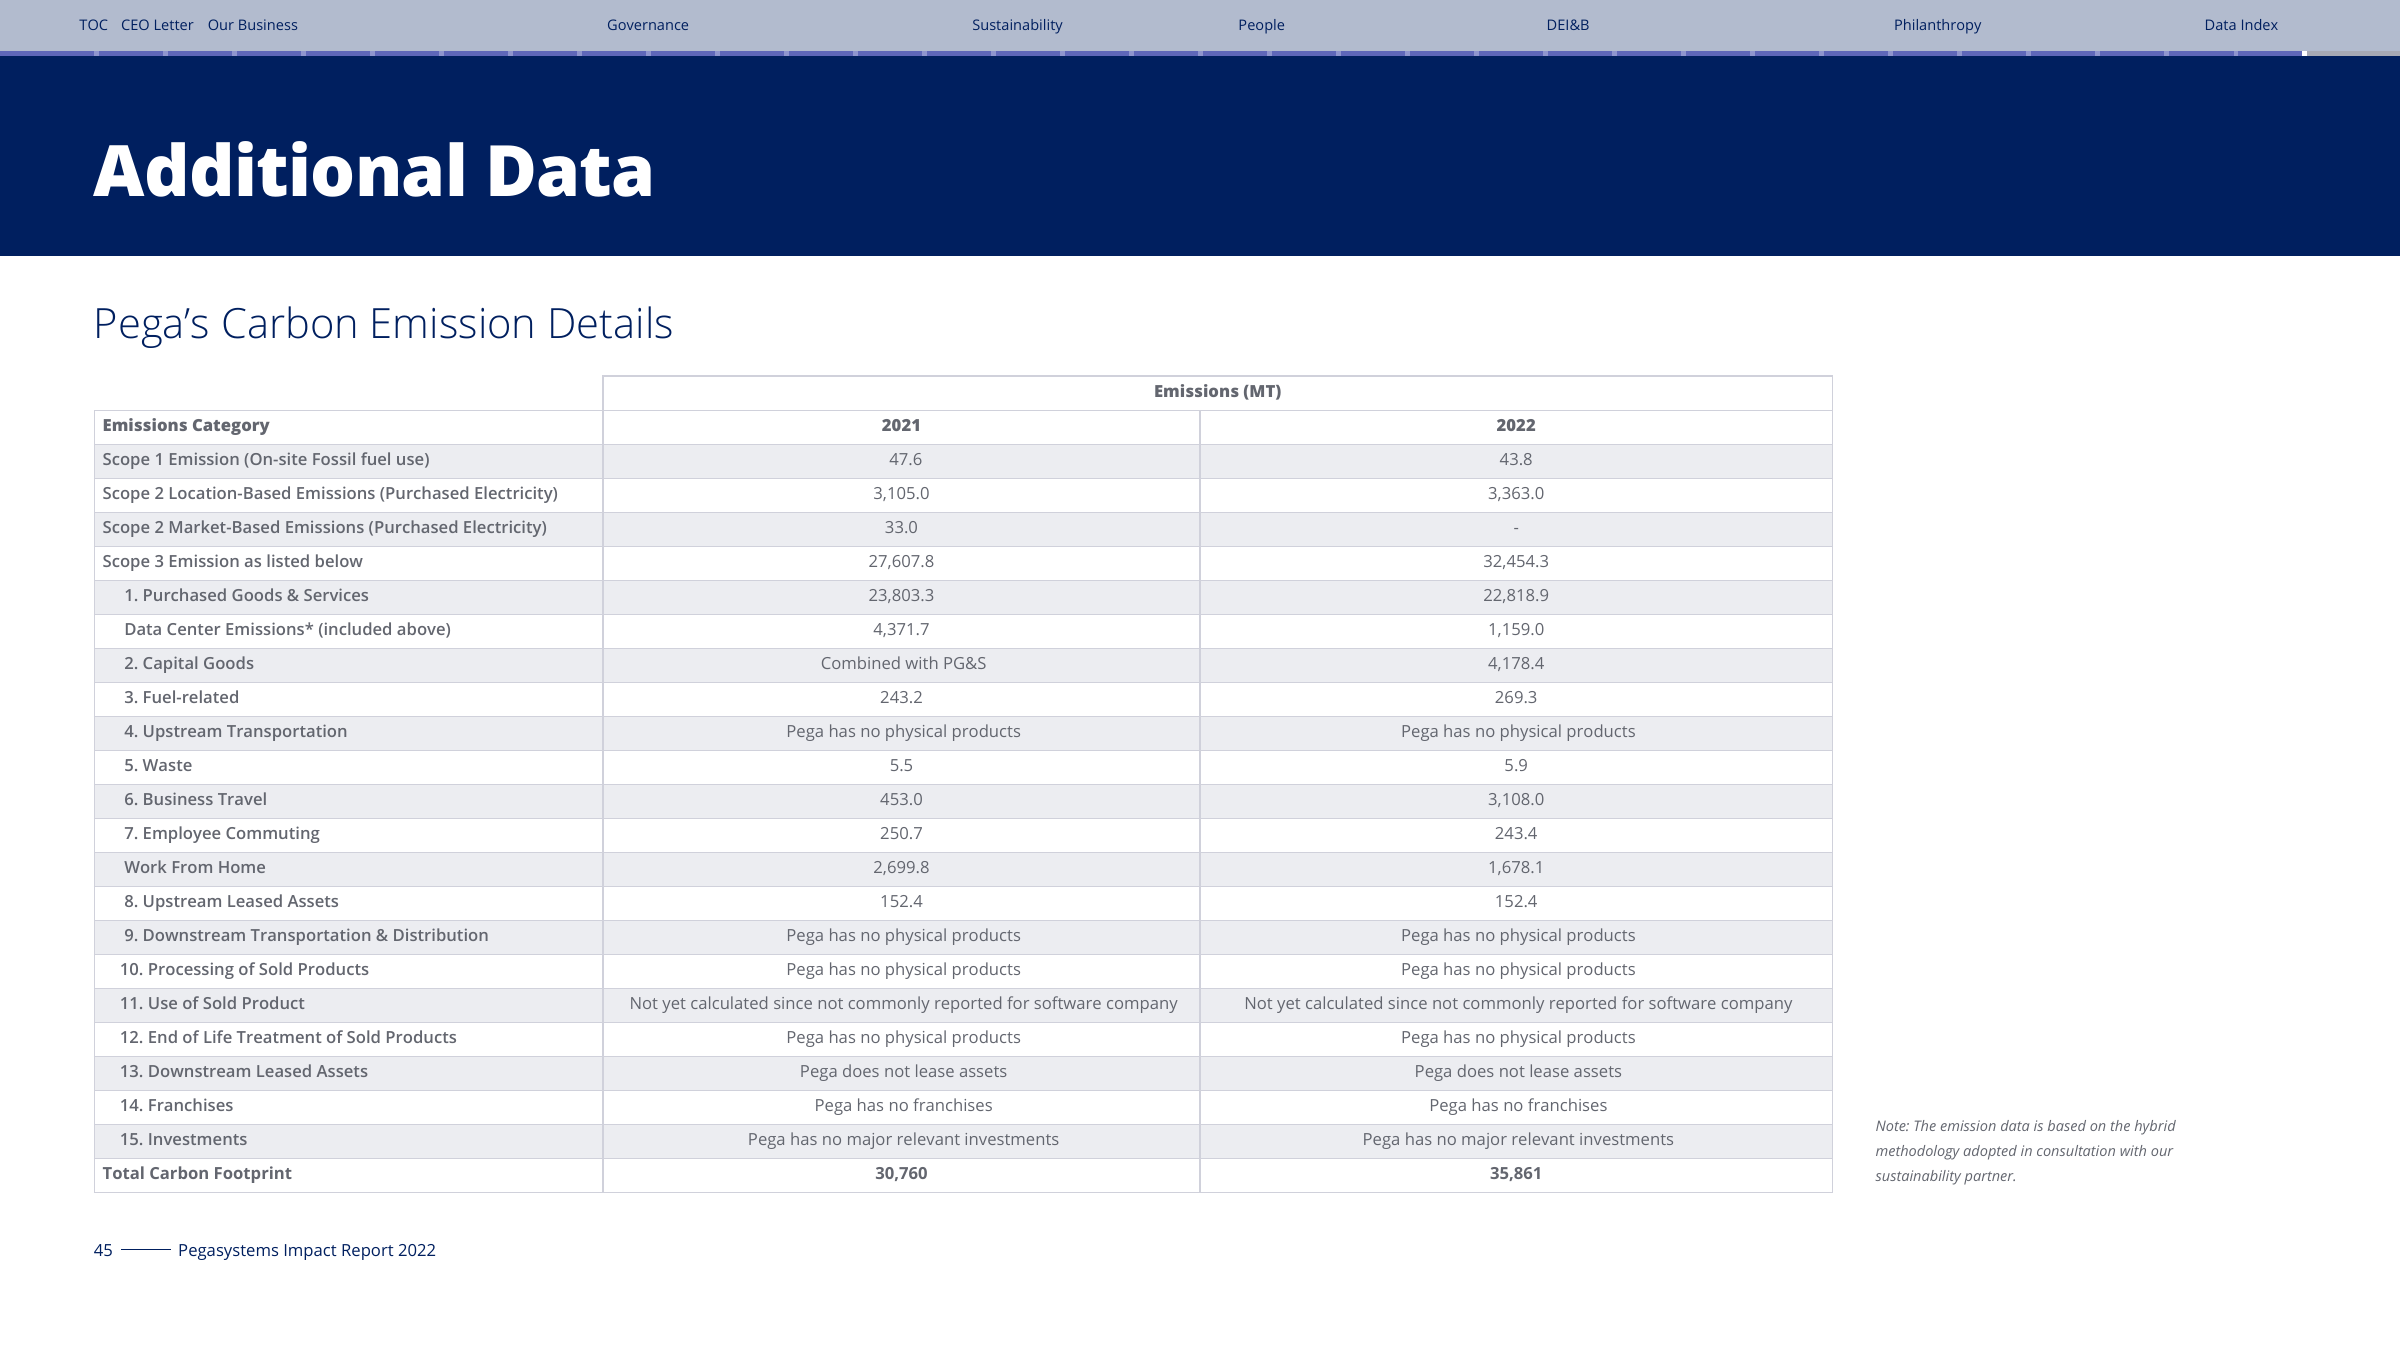Switch to the Sustainability section
The image size is (2400, 1350).
point(1017,25)
